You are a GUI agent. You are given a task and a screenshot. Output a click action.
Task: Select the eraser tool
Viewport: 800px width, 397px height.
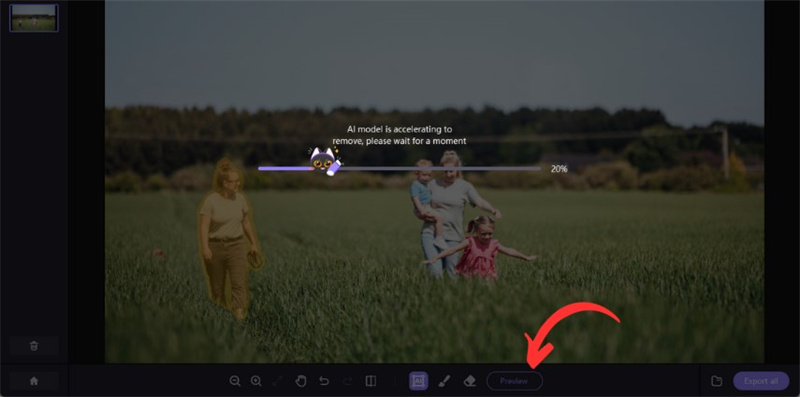tap(469, 381)
